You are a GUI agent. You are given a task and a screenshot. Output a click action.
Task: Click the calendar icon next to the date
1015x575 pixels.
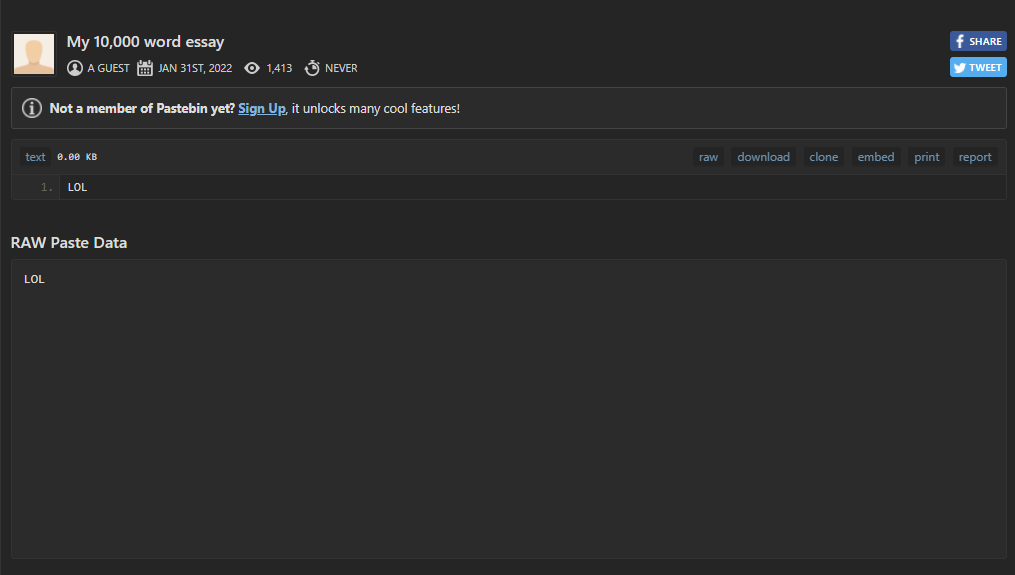click(x=145, y=68)
